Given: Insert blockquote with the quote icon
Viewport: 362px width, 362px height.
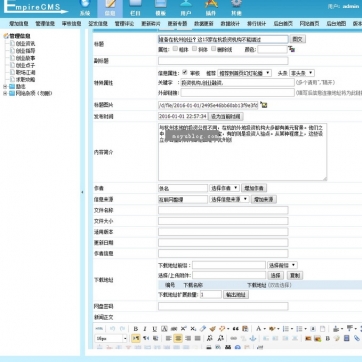Looking at the screenshot, I should 236,329.
